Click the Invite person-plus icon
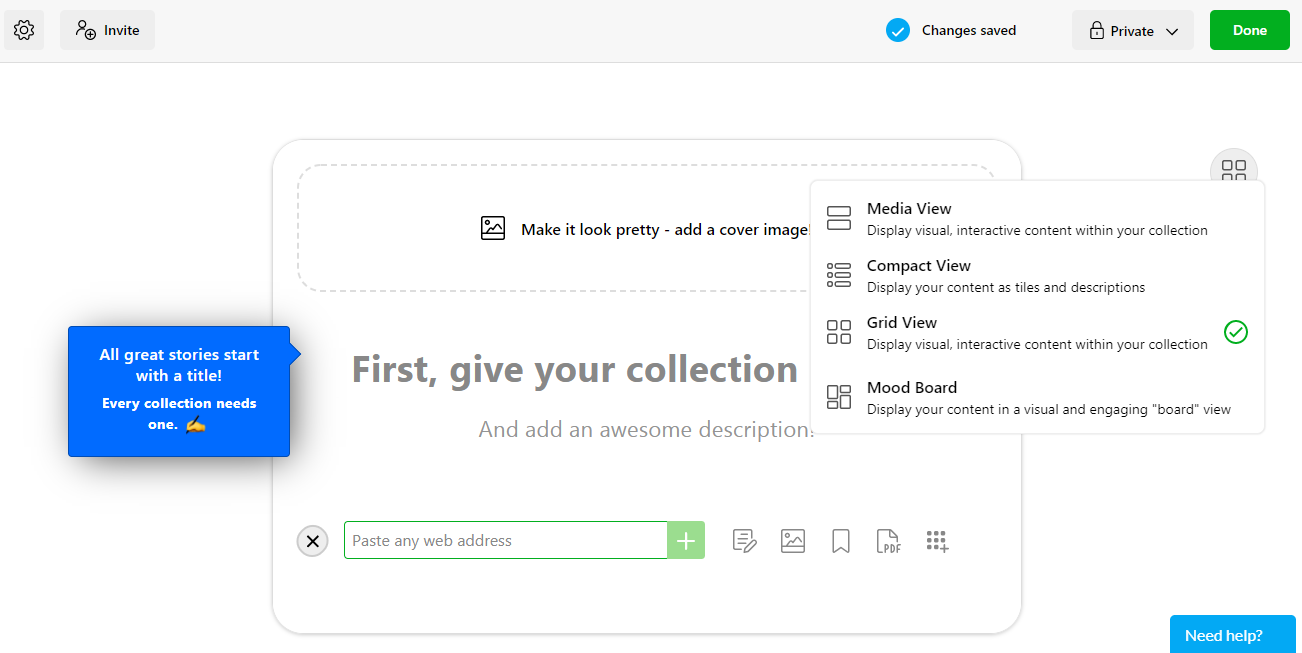 click(86, 30)
